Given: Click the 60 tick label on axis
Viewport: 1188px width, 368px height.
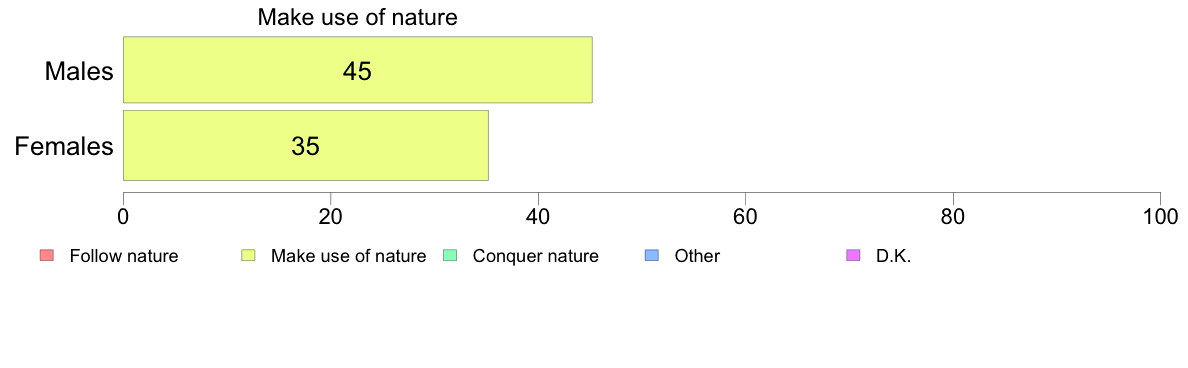Looking at the screenshot, I should pos(746,216).
